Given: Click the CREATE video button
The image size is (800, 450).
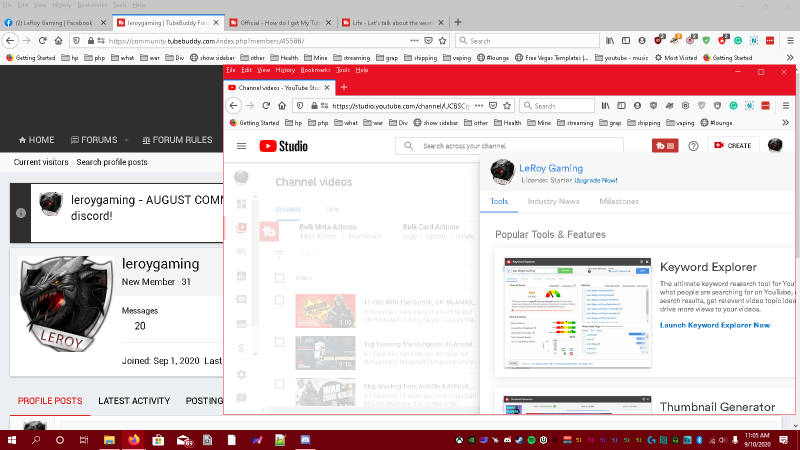Looking at the screenshot, I should [x=730, y=146].
